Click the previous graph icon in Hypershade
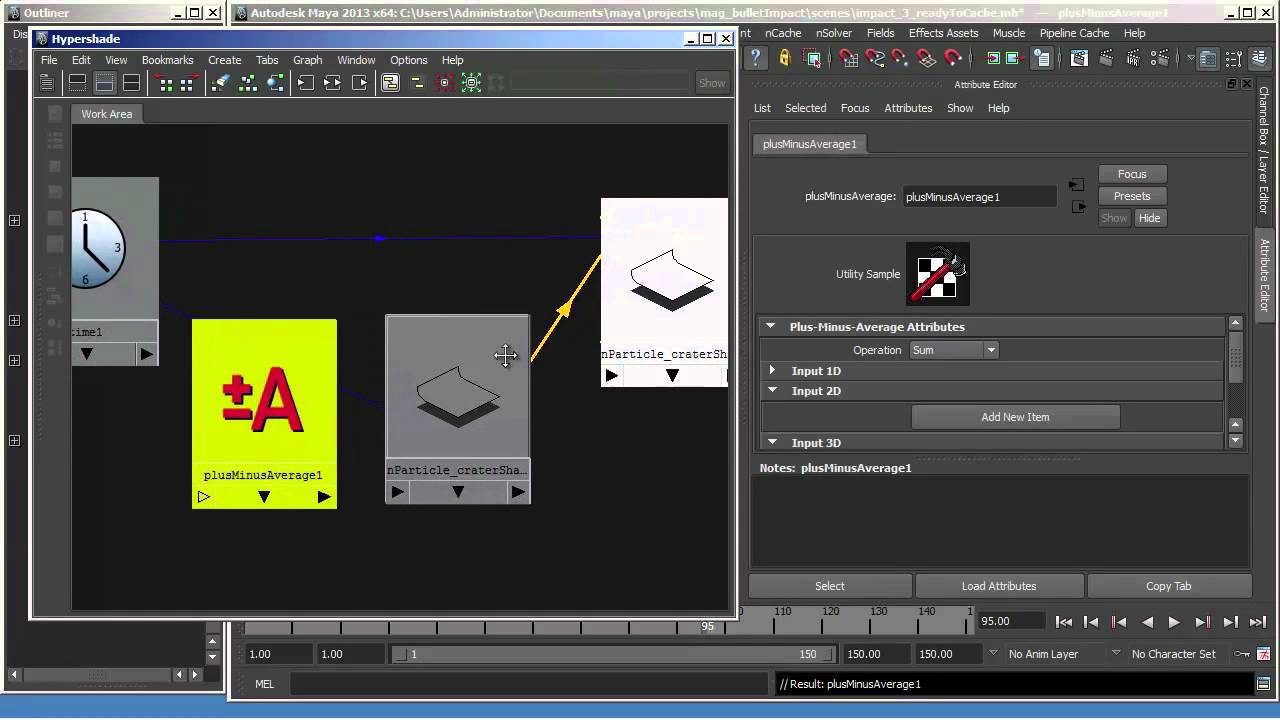This screenshot has width=1280, height=720. click(x=166, y=83)
